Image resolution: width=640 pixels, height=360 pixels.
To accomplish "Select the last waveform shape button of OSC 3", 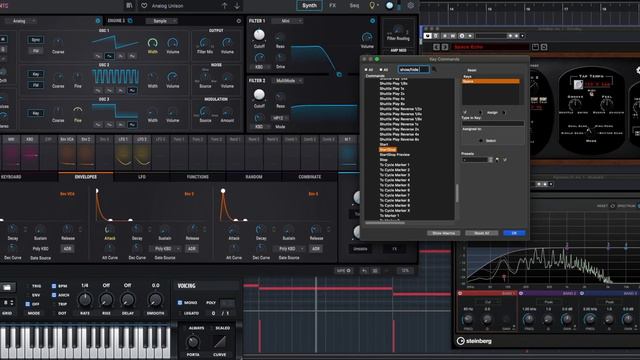I will coord(132,124).
